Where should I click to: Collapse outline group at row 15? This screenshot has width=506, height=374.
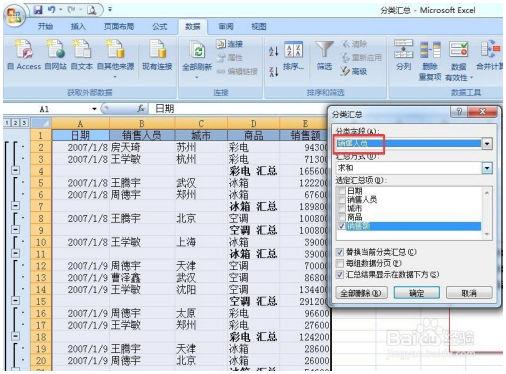tap(15, 301)
